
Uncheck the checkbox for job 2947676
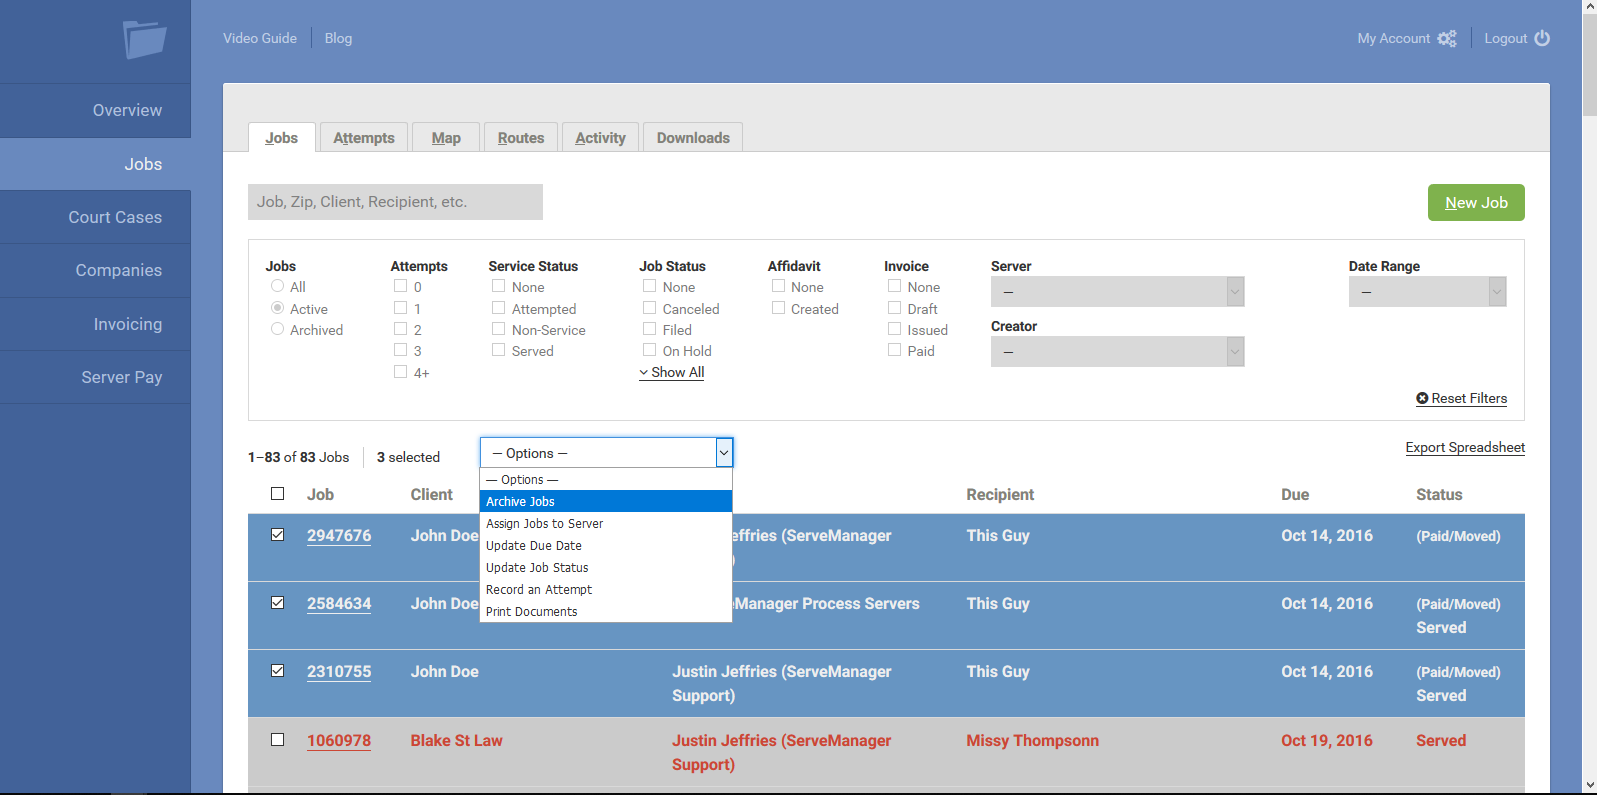tap(278, 535)
